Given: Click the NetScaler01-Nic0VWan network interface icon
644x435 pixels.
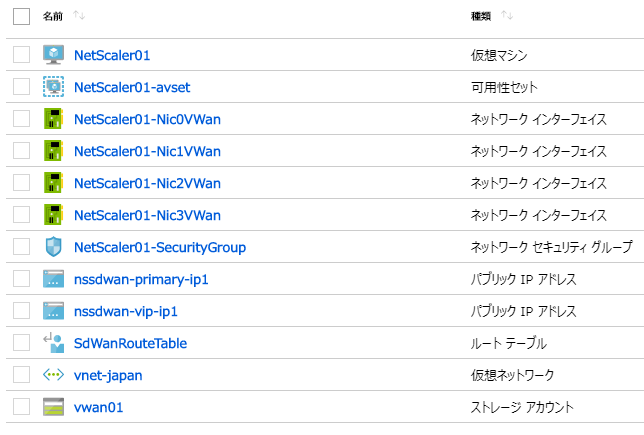Looking at the screenshot, I should click(x=53, y=119).
